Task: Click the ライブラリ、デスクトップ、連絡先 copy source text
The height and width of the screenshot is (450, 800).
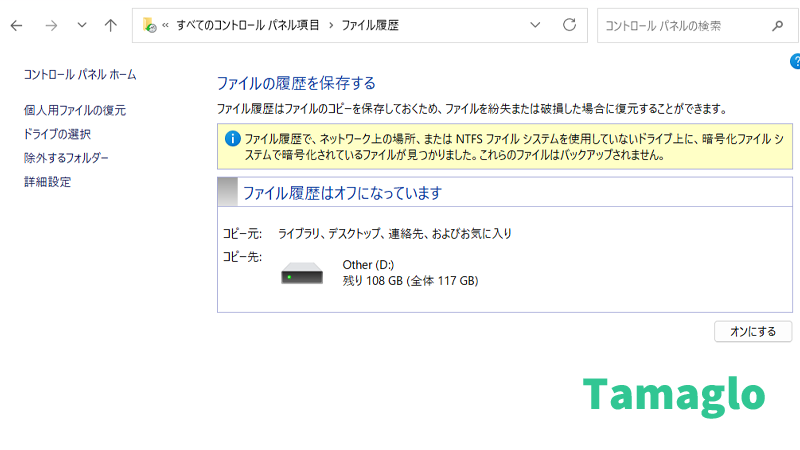Action: pyautogui.click(x=394, y=234)
